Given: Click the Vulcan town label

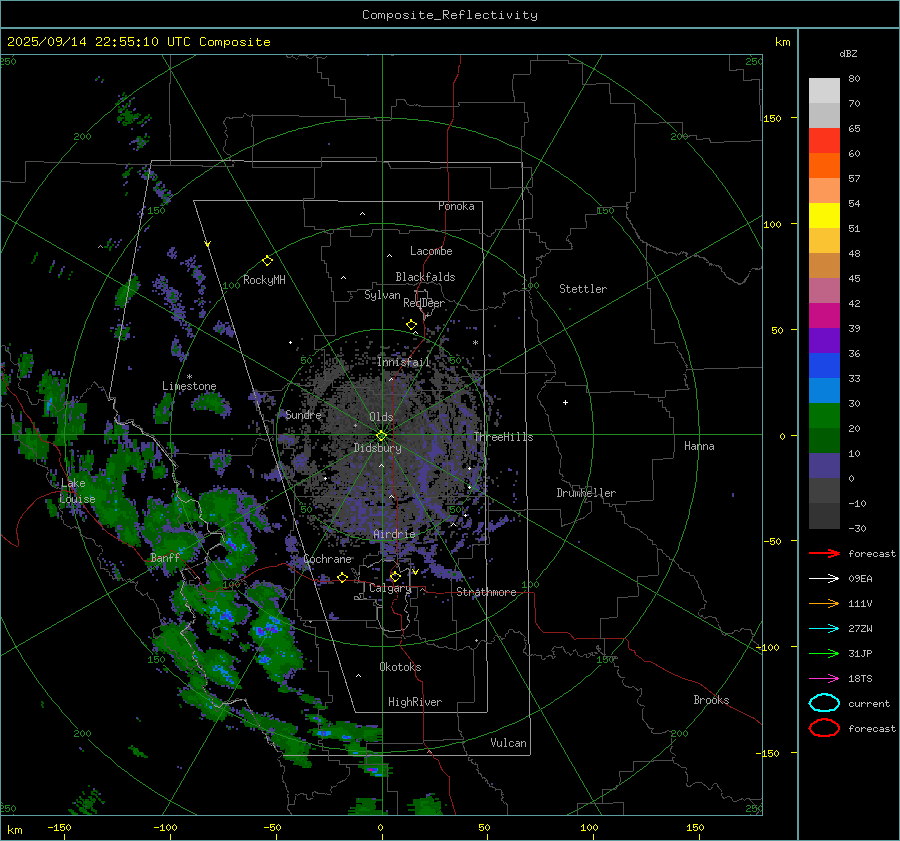Looking at the screenshot, I should (x=508, y=743).
